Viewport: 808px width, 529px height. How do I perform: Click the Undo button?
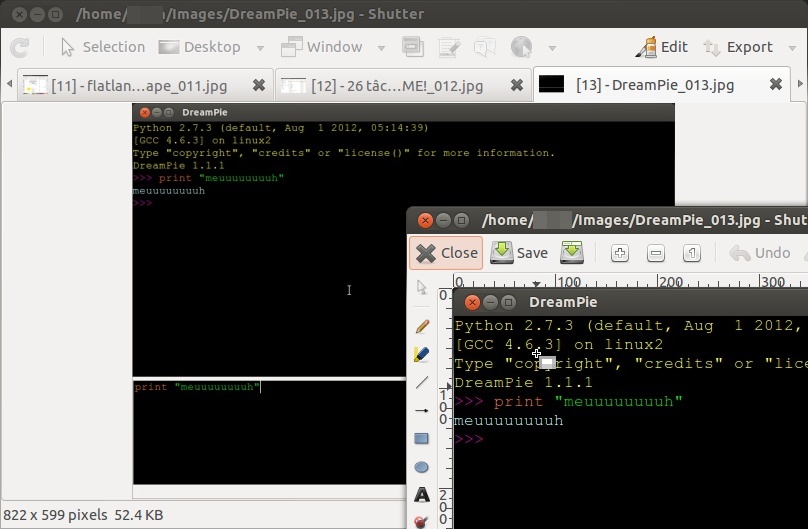point(760,253)
